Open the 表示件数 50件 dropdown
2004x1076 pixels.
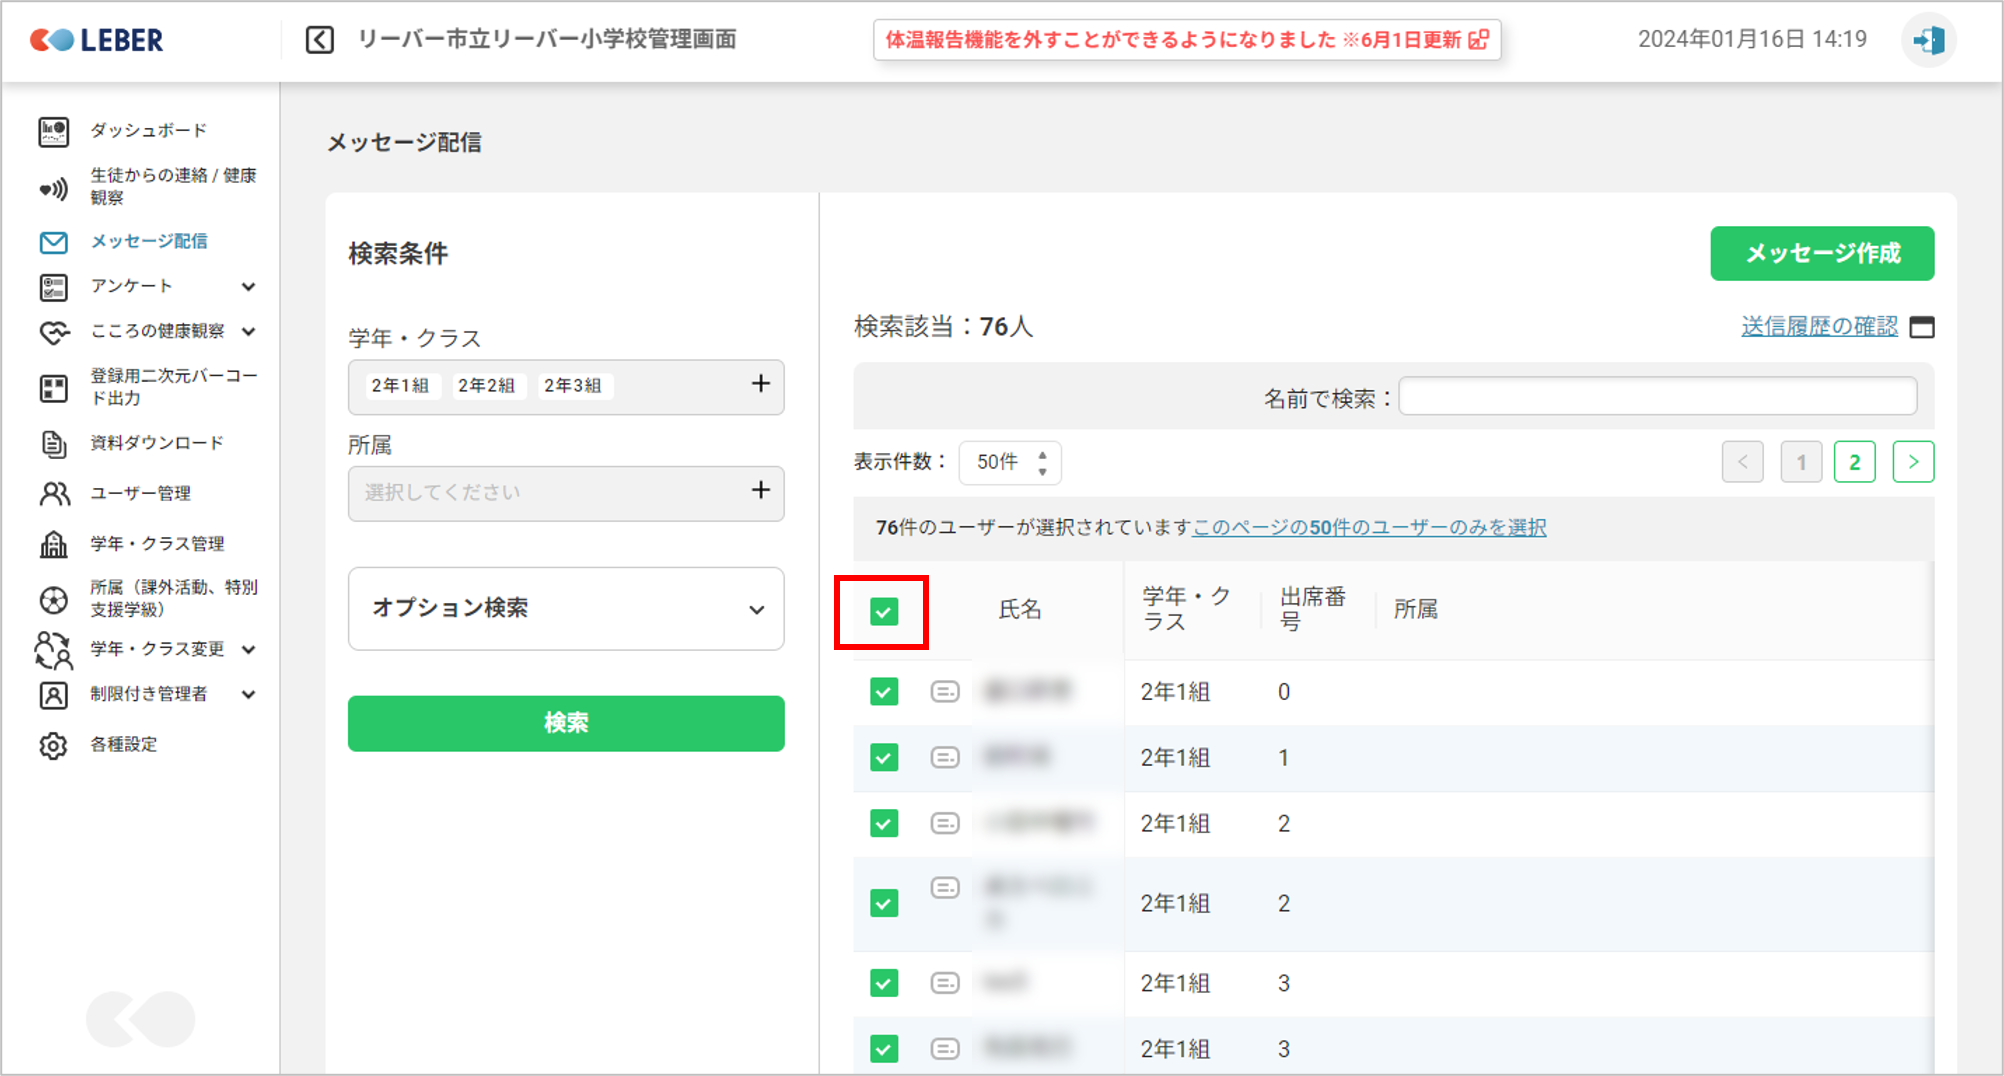1009,462
